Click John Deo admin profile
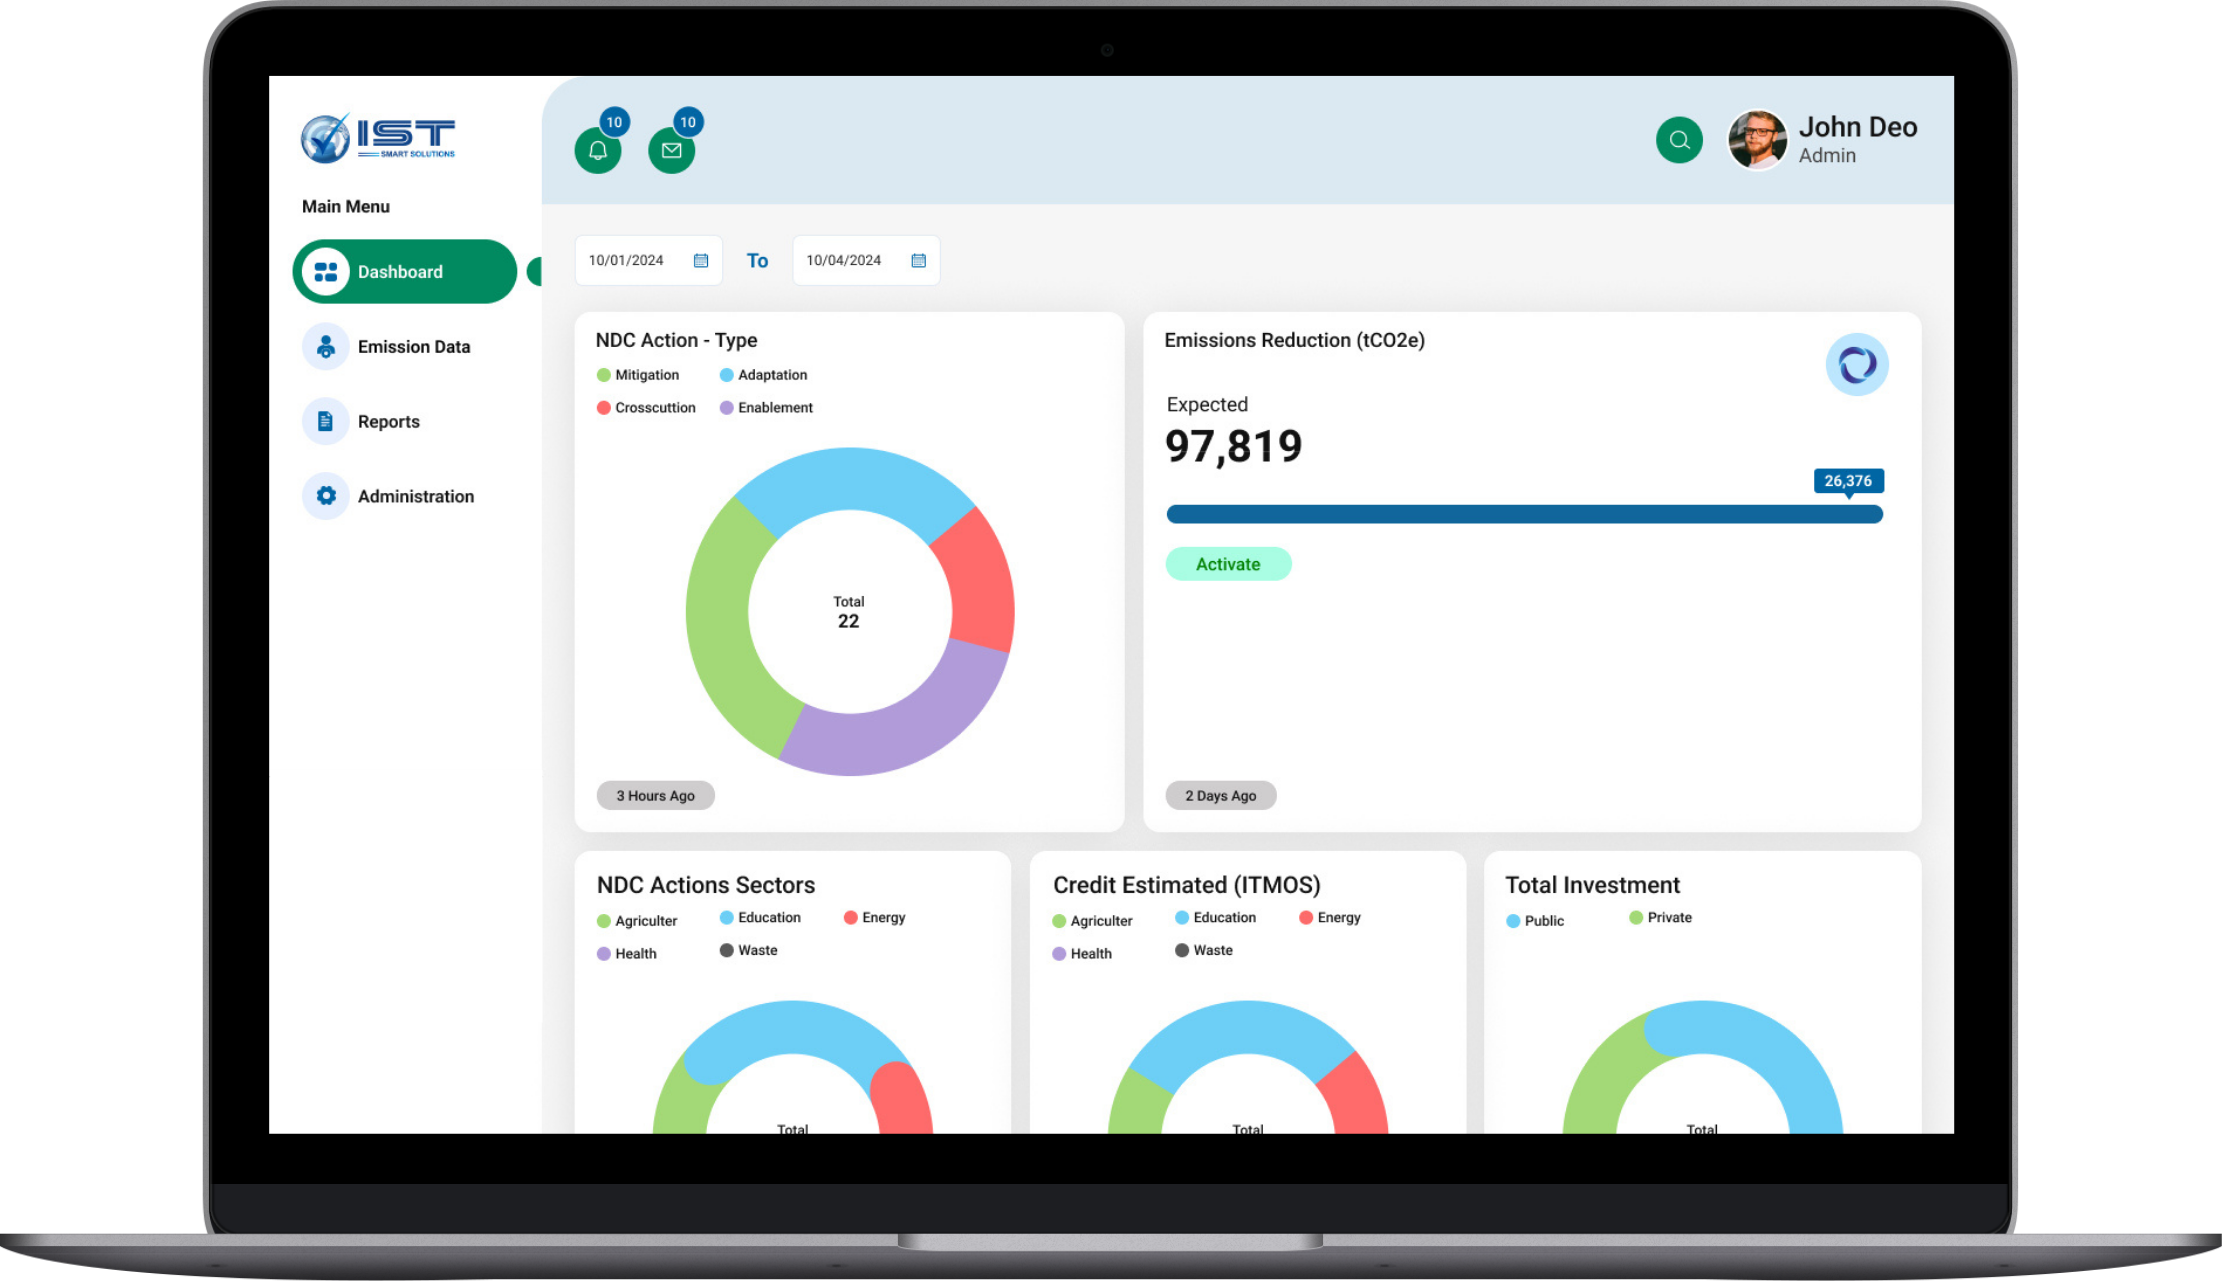Screen dimensions: 2225x1281 tap(1819, 139)
